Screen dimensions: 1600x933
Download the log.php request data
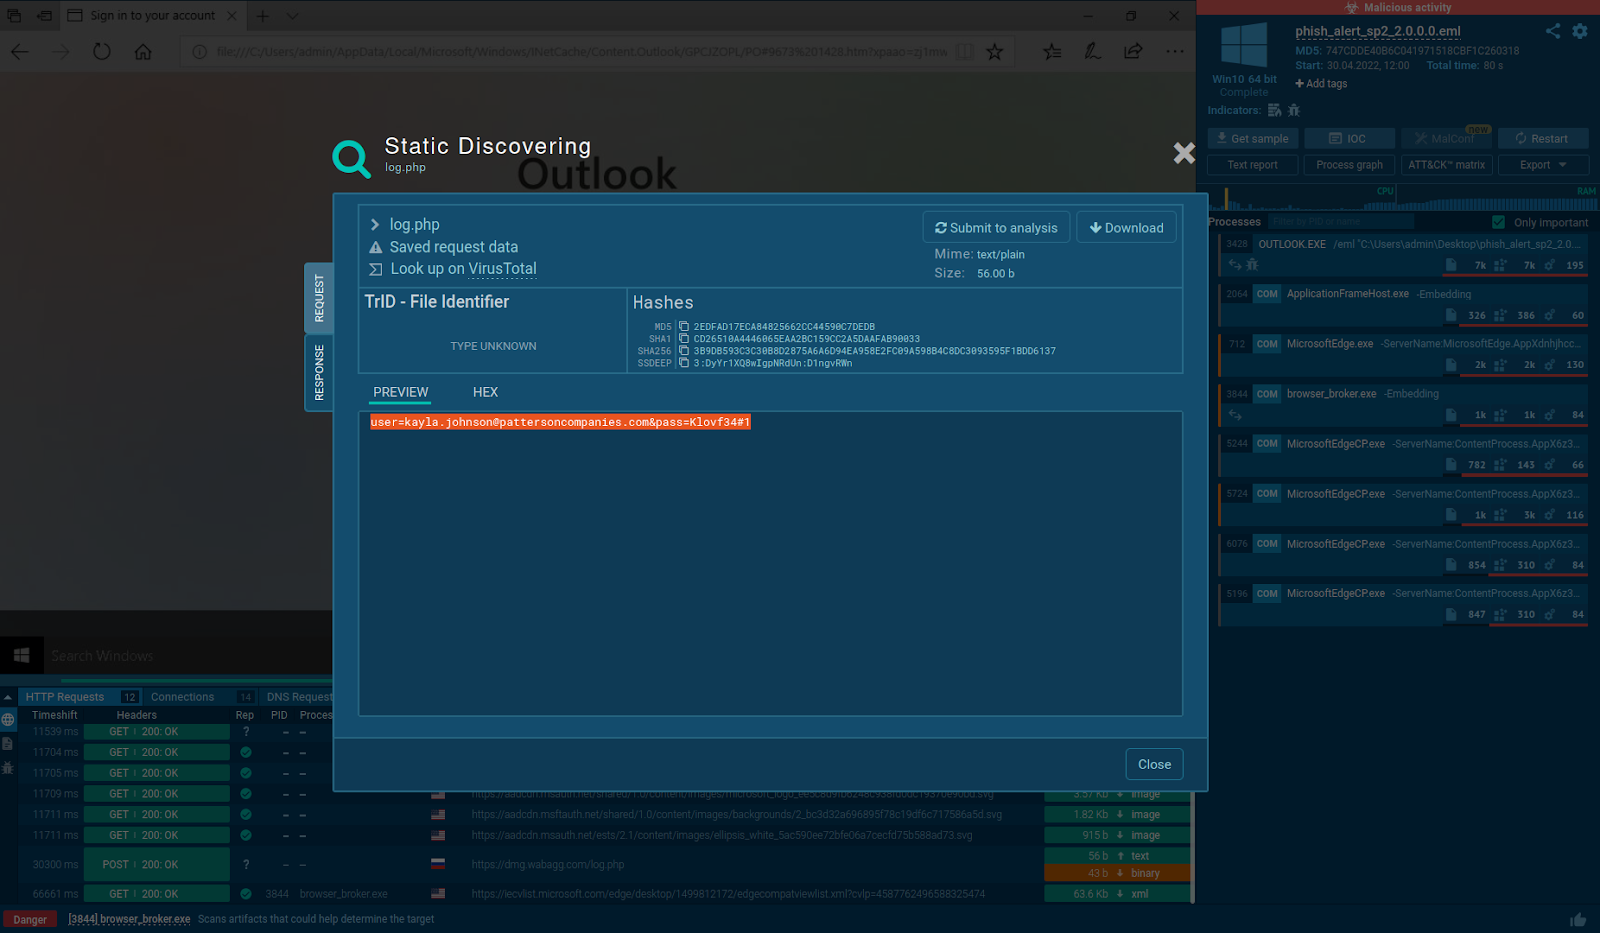pos(1126,228)
